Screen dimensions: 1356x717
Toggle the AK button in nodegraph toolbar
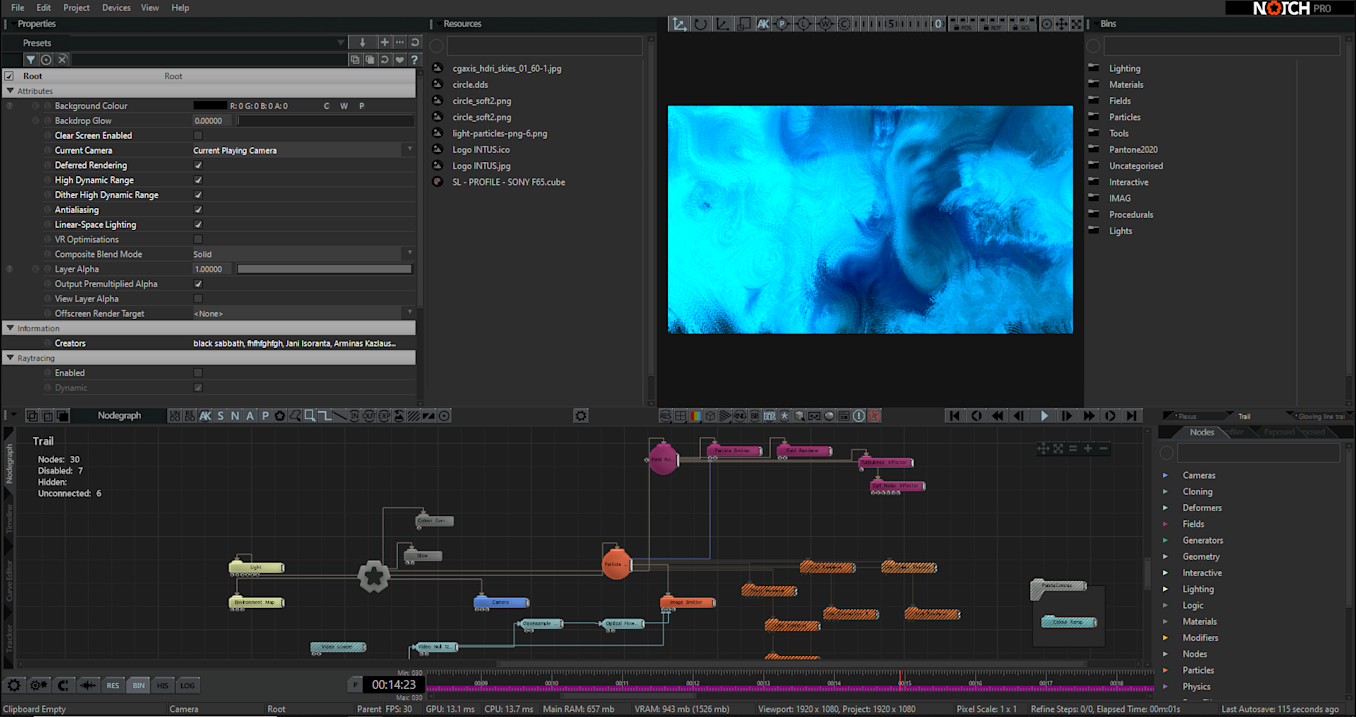[205, 416]
